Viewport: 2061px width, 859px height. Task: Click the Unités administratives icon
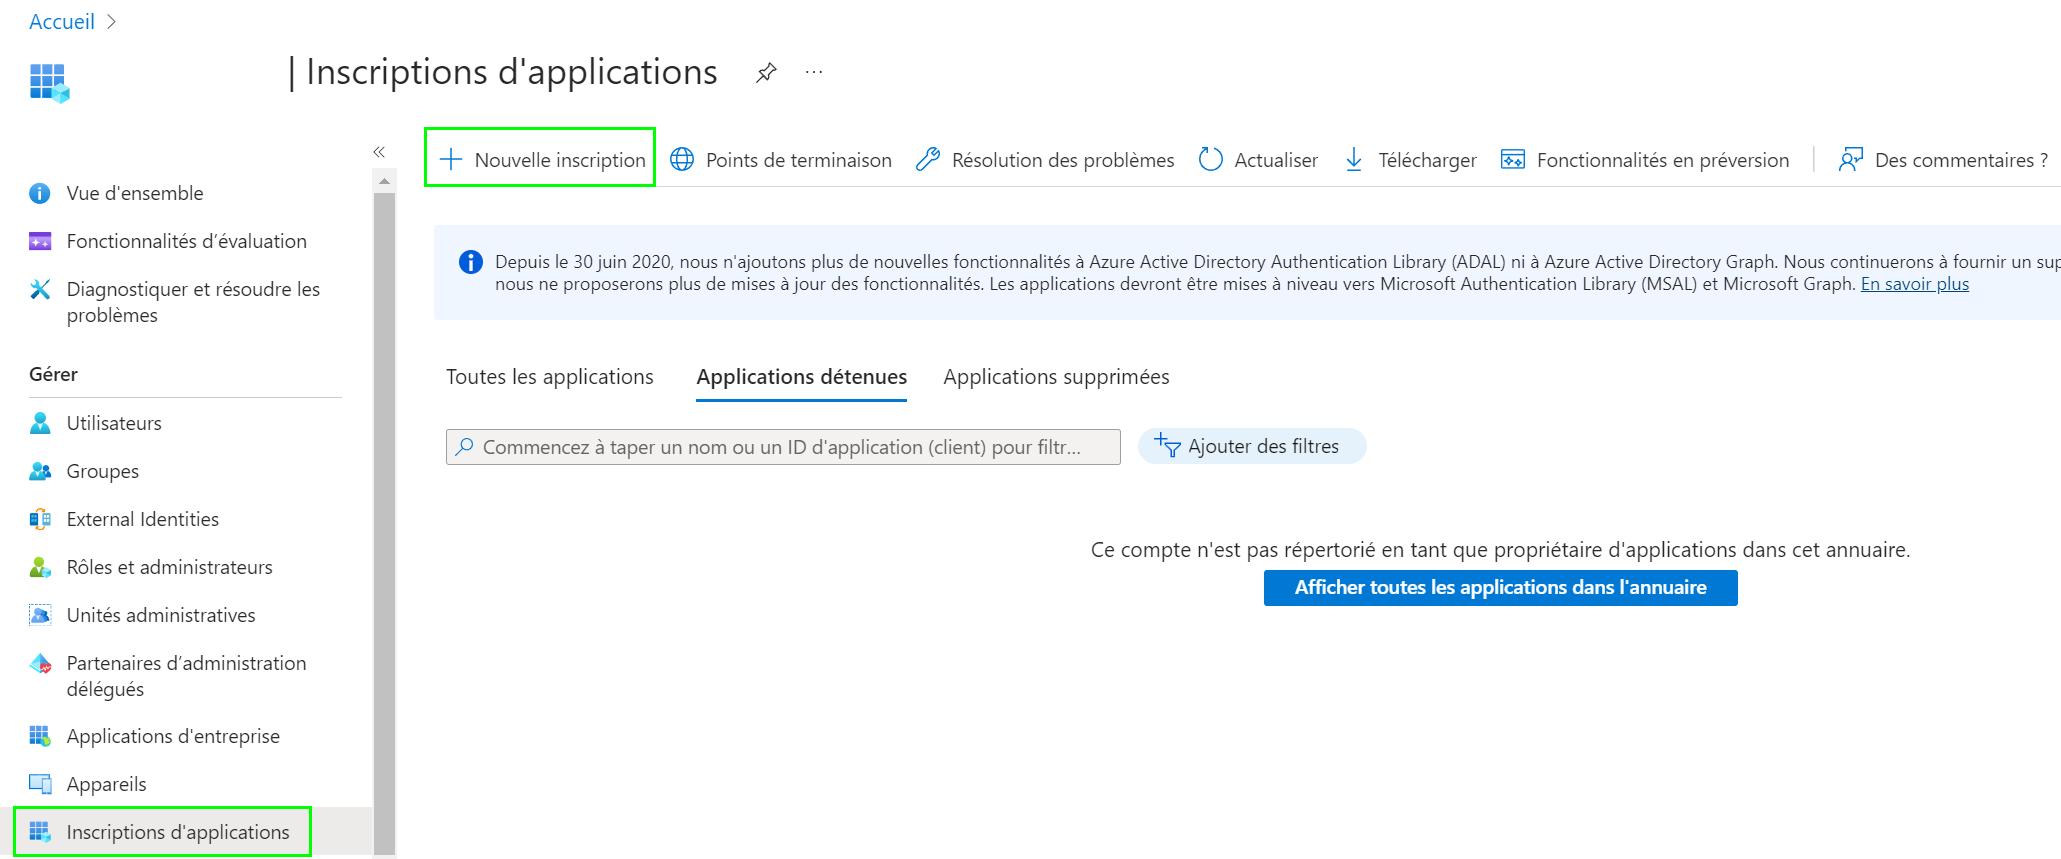40,615
